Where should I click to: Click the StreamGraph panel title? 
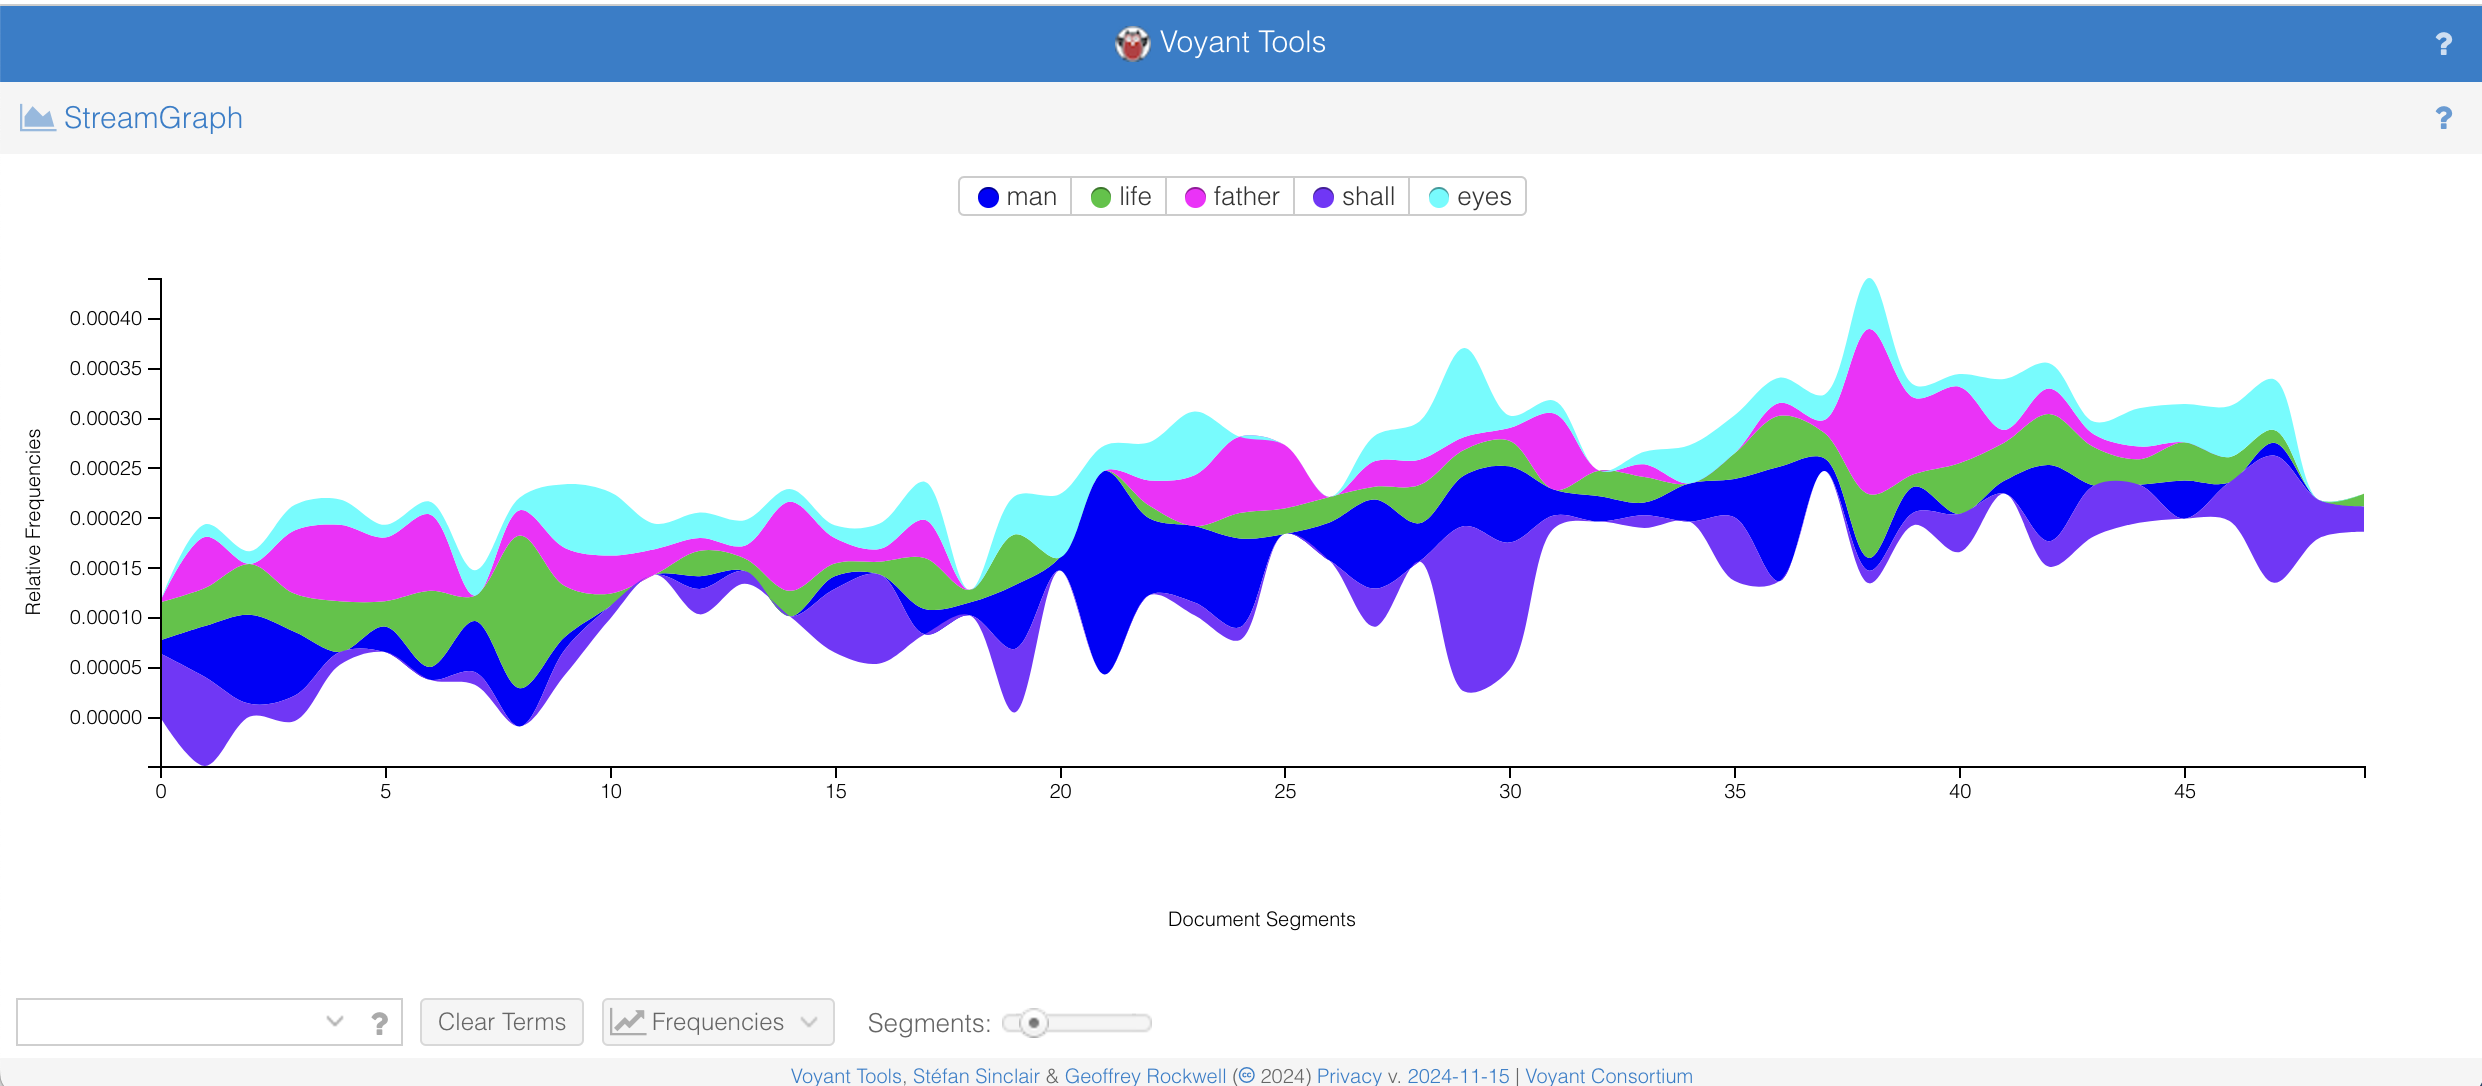point(153,118)
